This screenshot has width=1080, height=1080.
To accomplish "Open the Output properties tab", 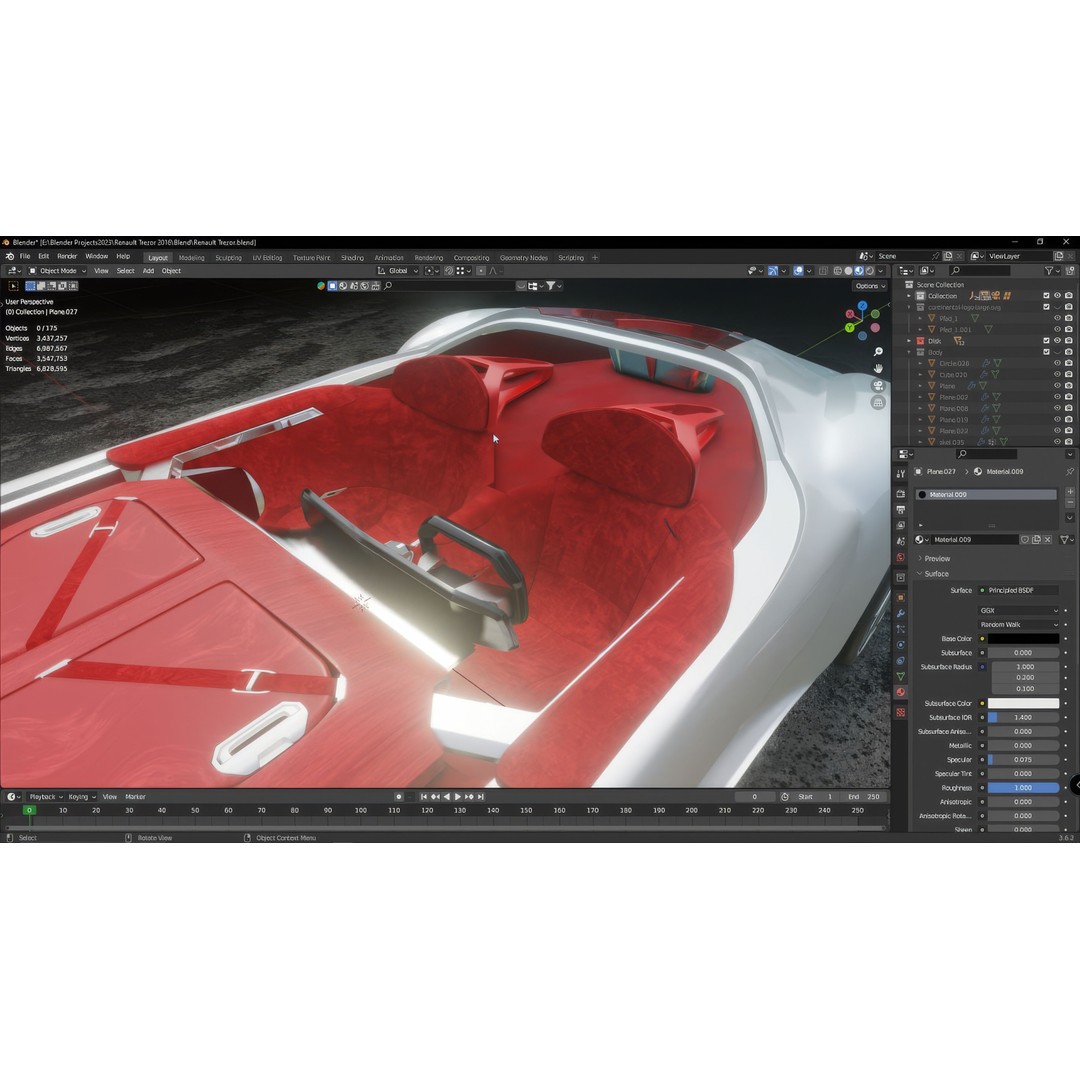I will click(x=900, y=510).
